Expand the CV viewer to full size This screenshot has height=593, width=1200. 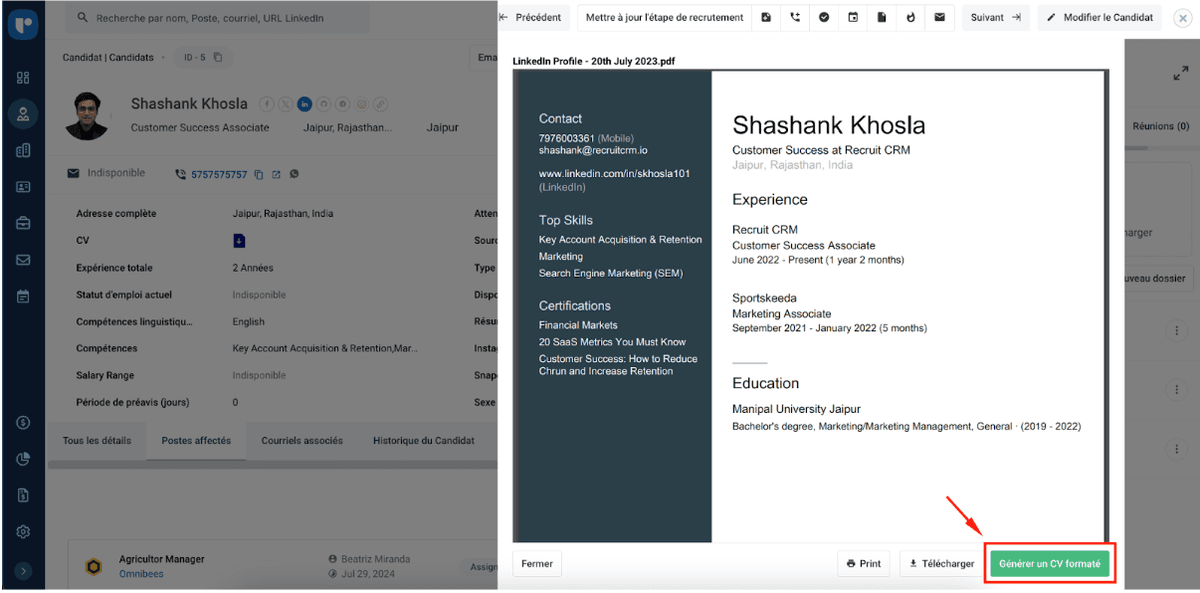1179,74
